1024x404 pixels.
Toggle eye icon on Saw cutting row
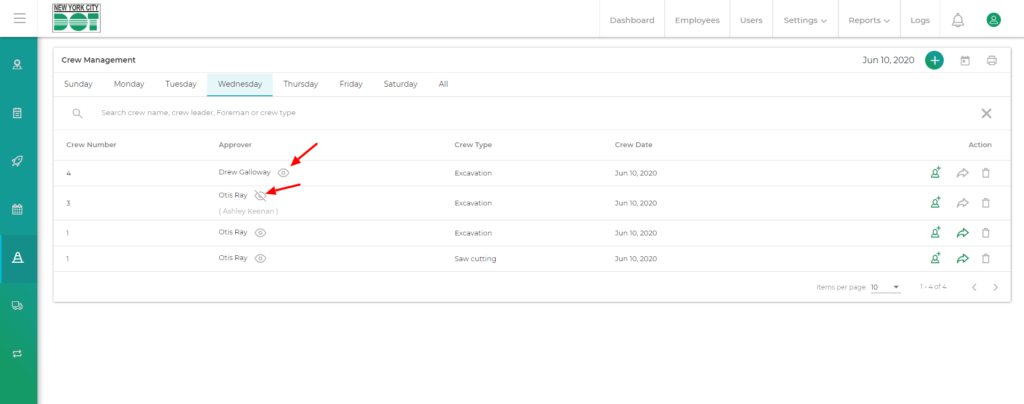point(260,258)
